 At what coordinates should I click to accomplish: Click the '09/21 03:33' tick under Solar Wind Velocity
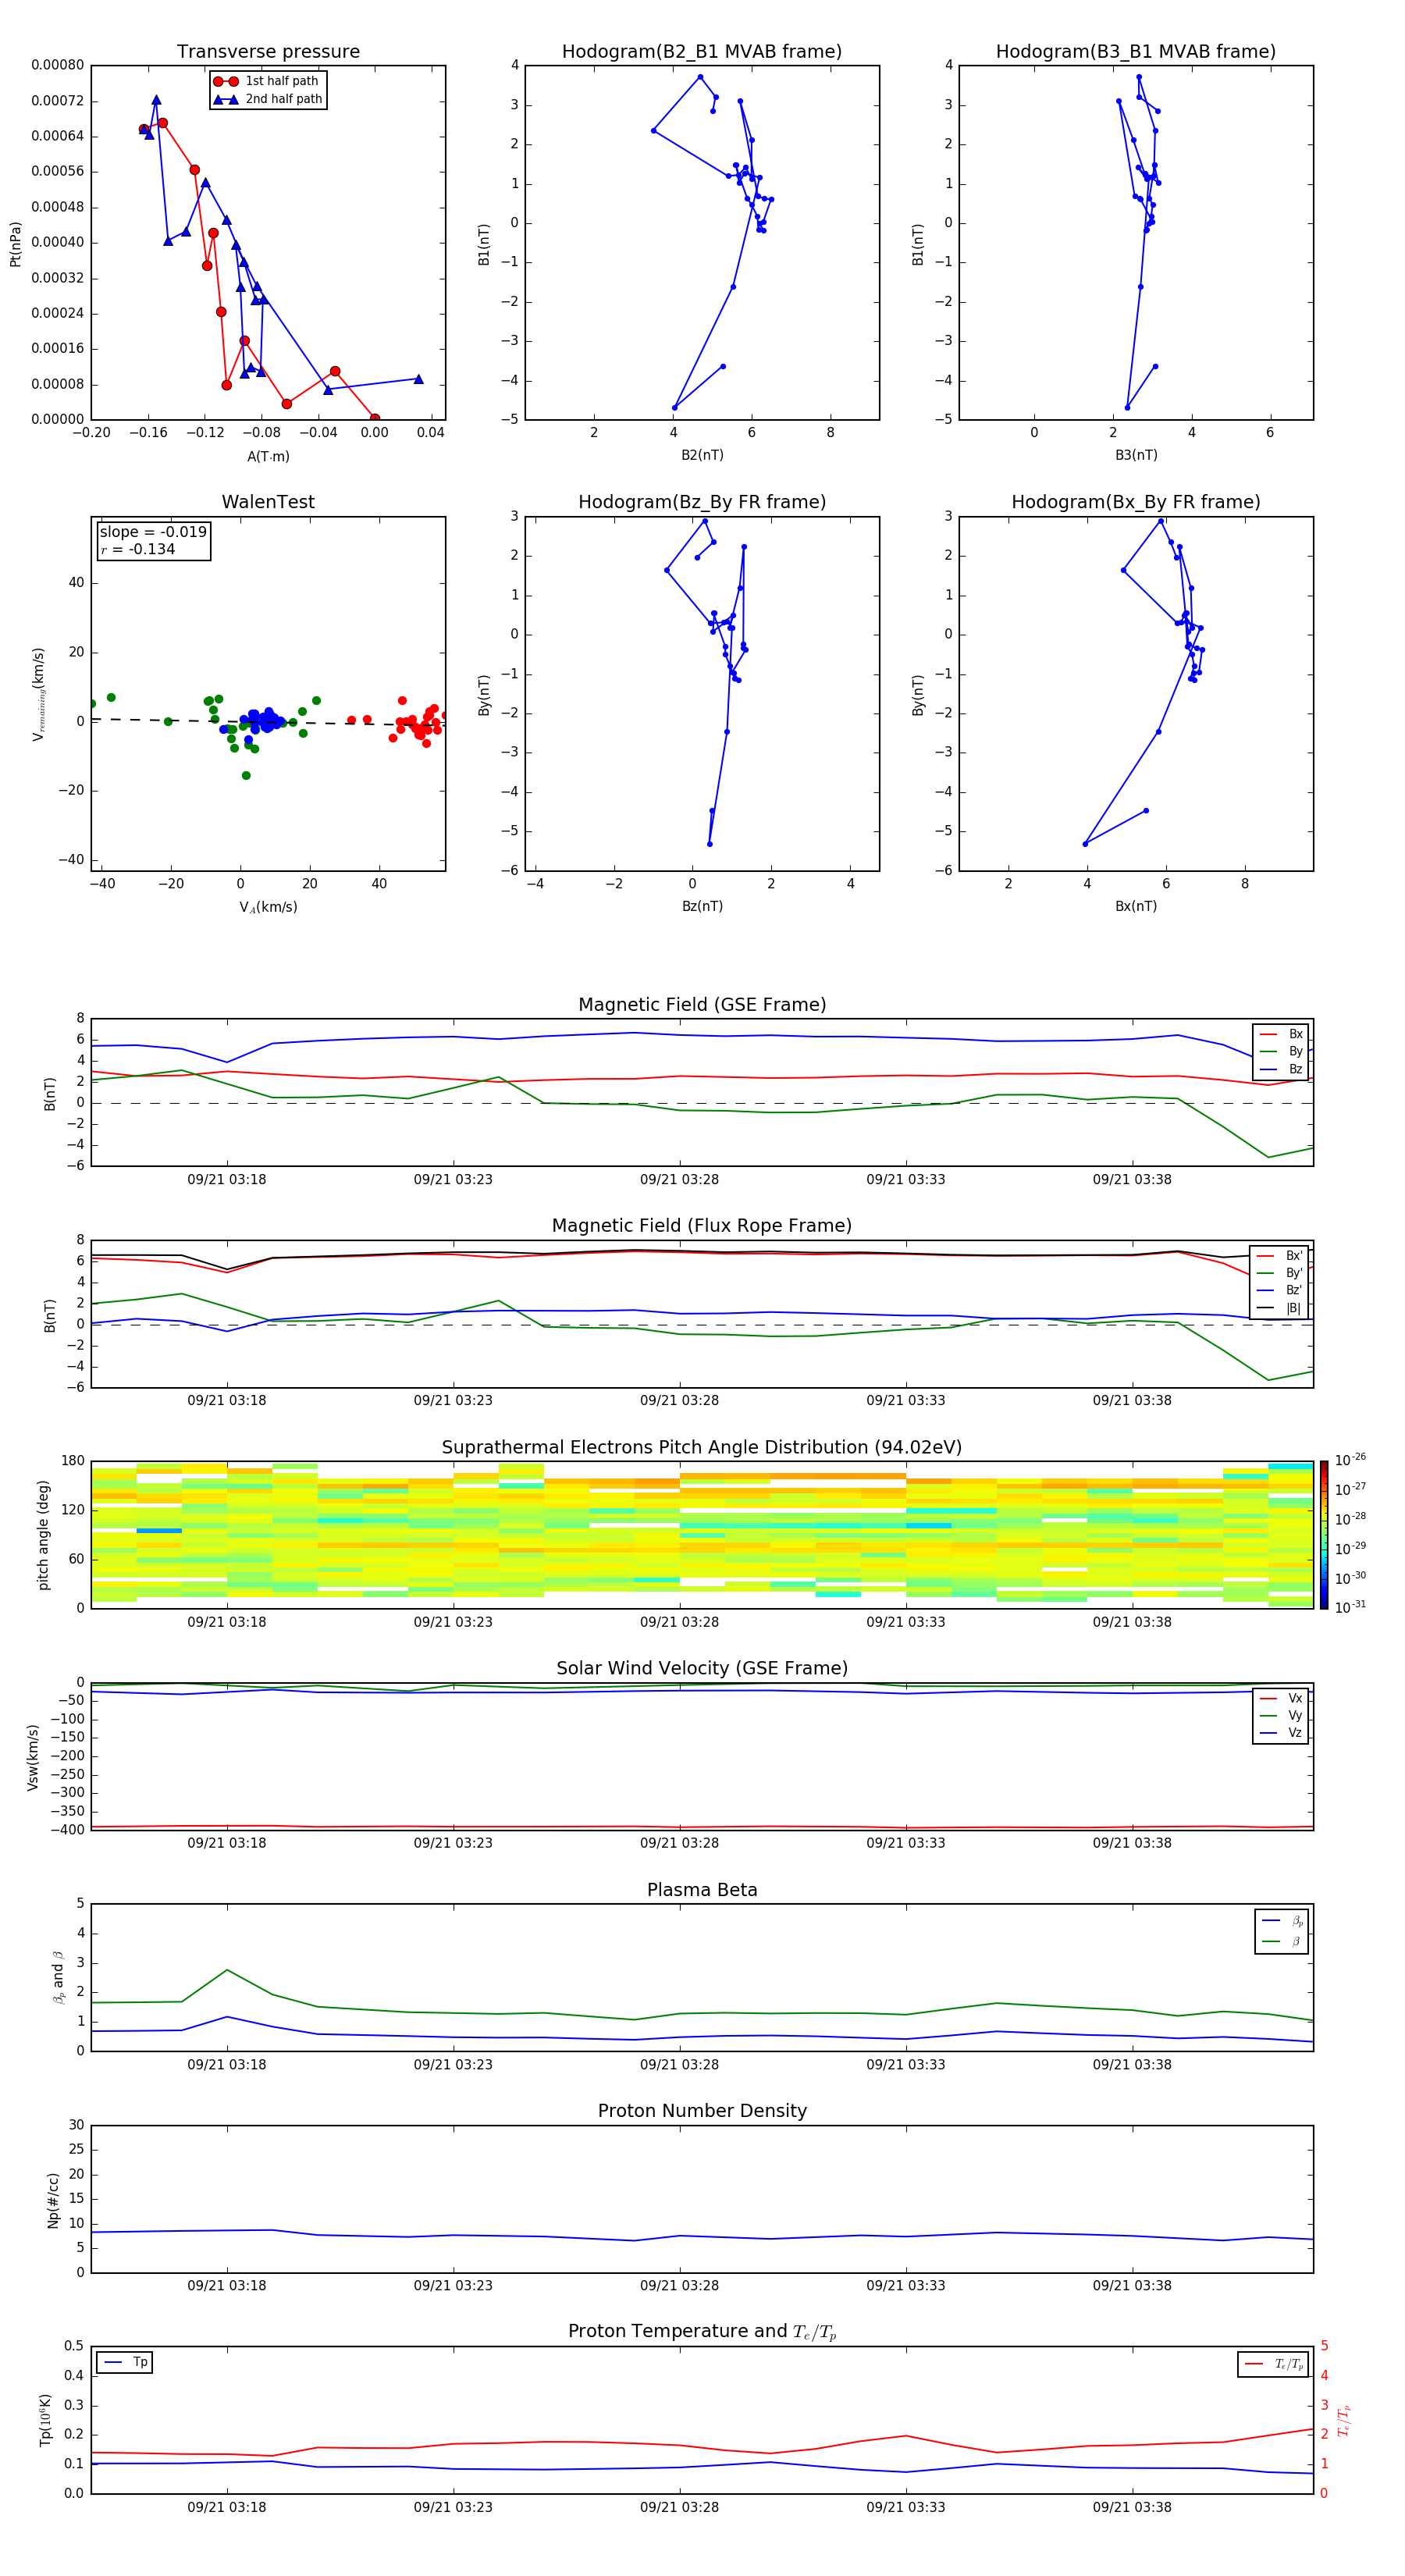[x=905, y=1843]
